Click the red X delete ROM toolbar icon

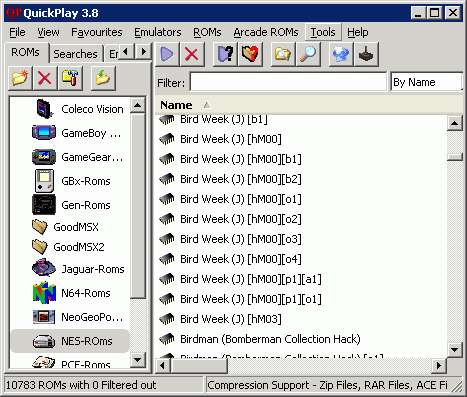pos(192,54)
